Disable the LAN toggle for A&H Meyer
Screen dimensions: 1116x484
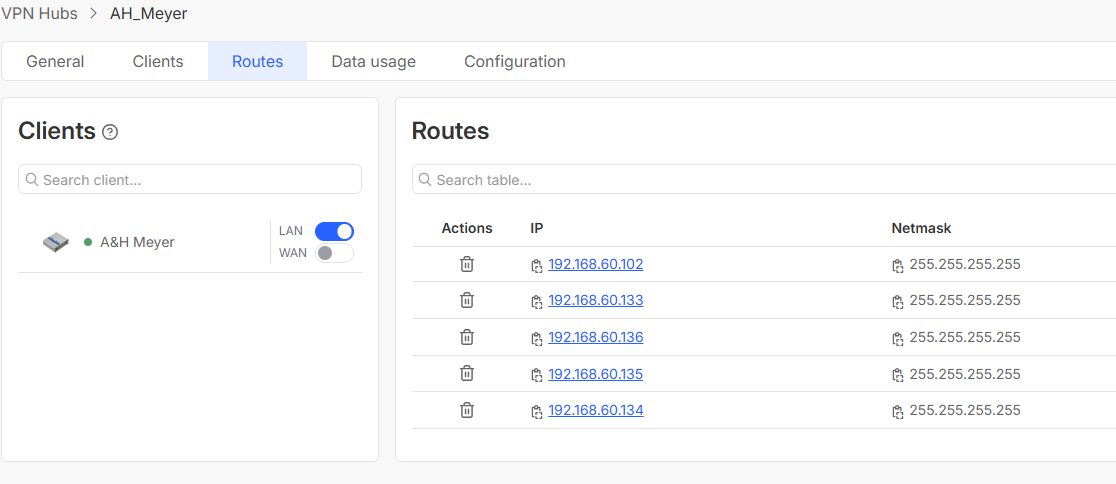(x=334, y=231)
